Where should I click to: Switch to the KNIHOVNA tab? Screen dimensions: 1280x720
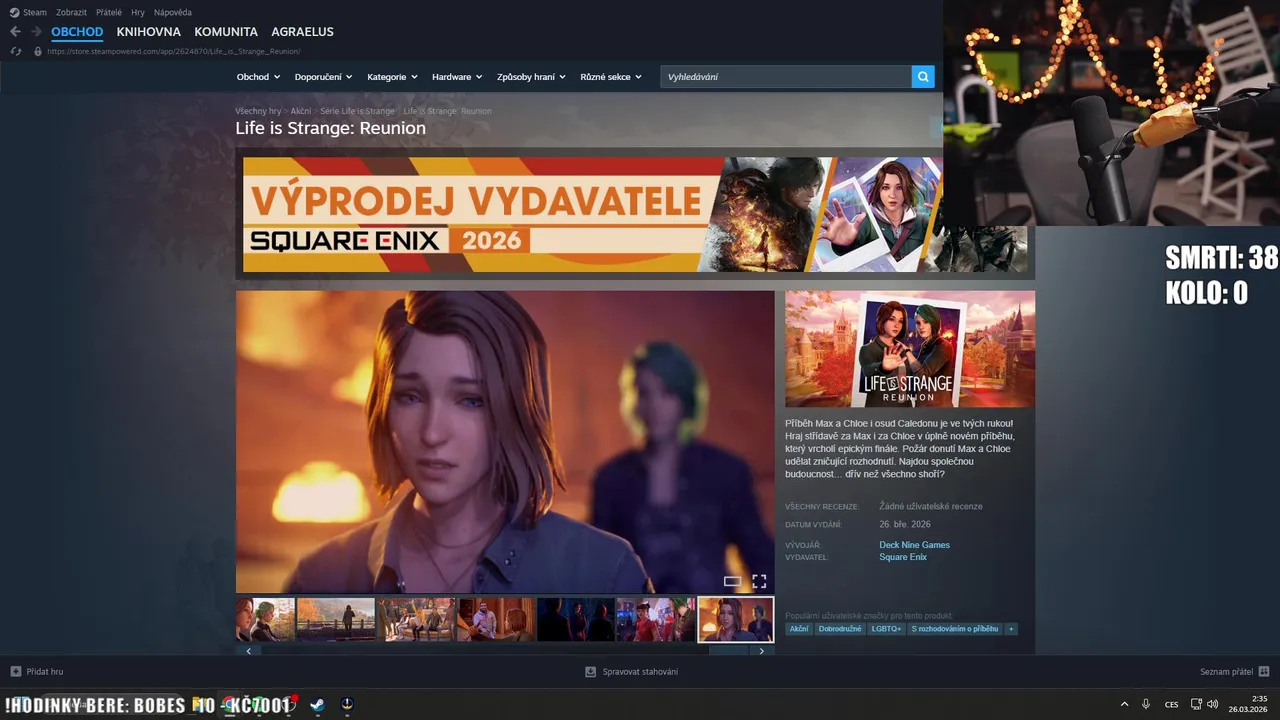(x=148, y=32)
